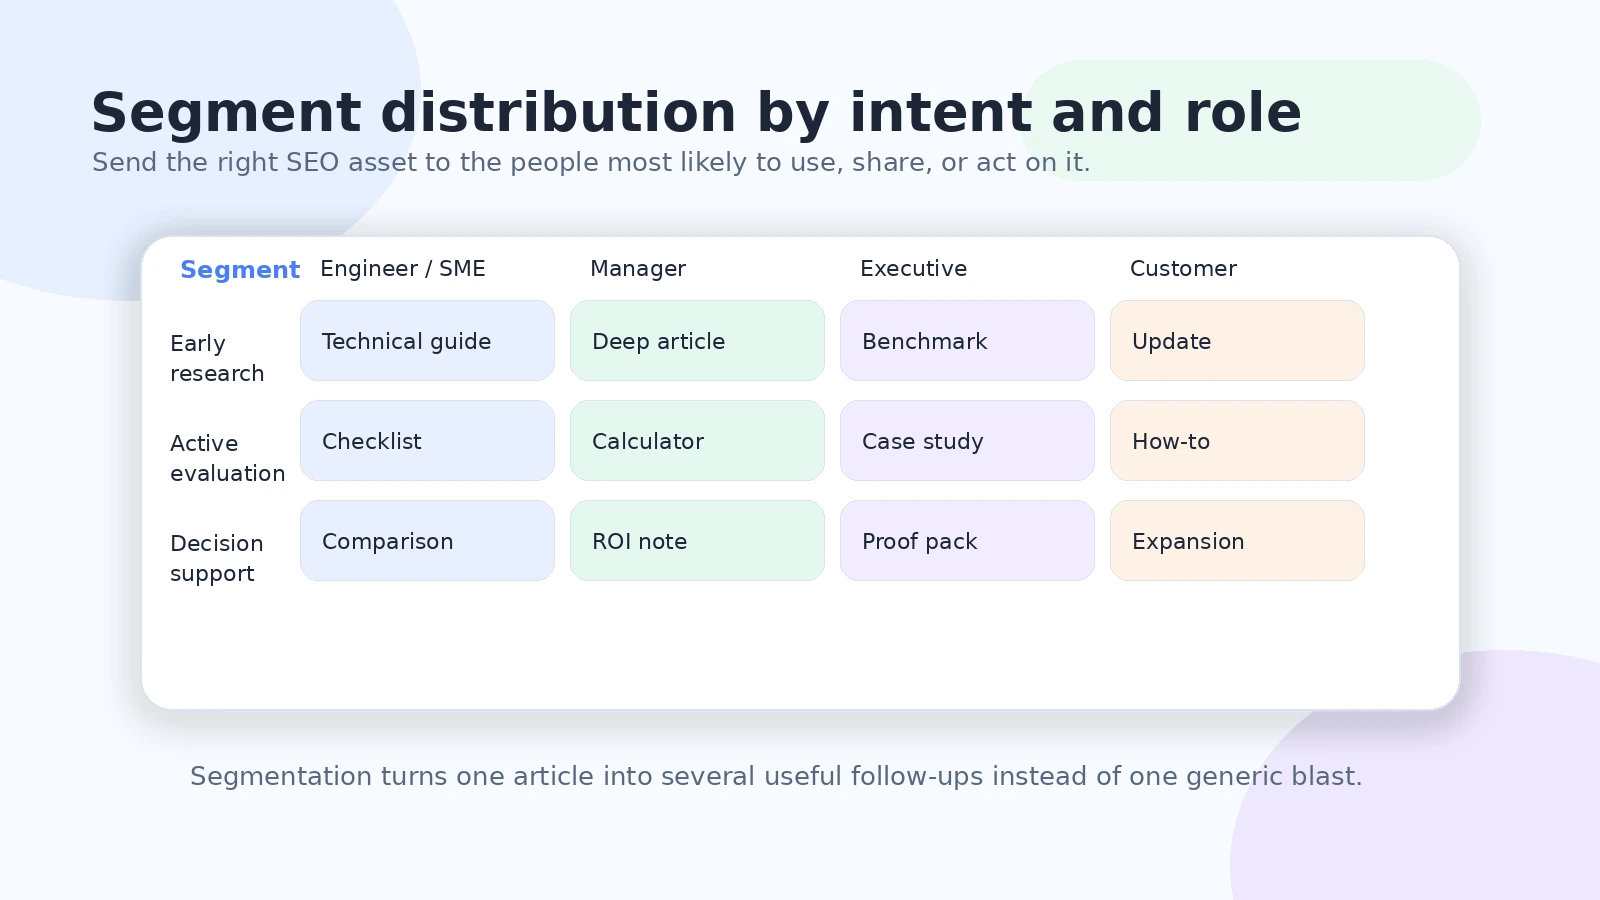Click the 'Executive' column header
1600x900 pixels.
point(914,269)
